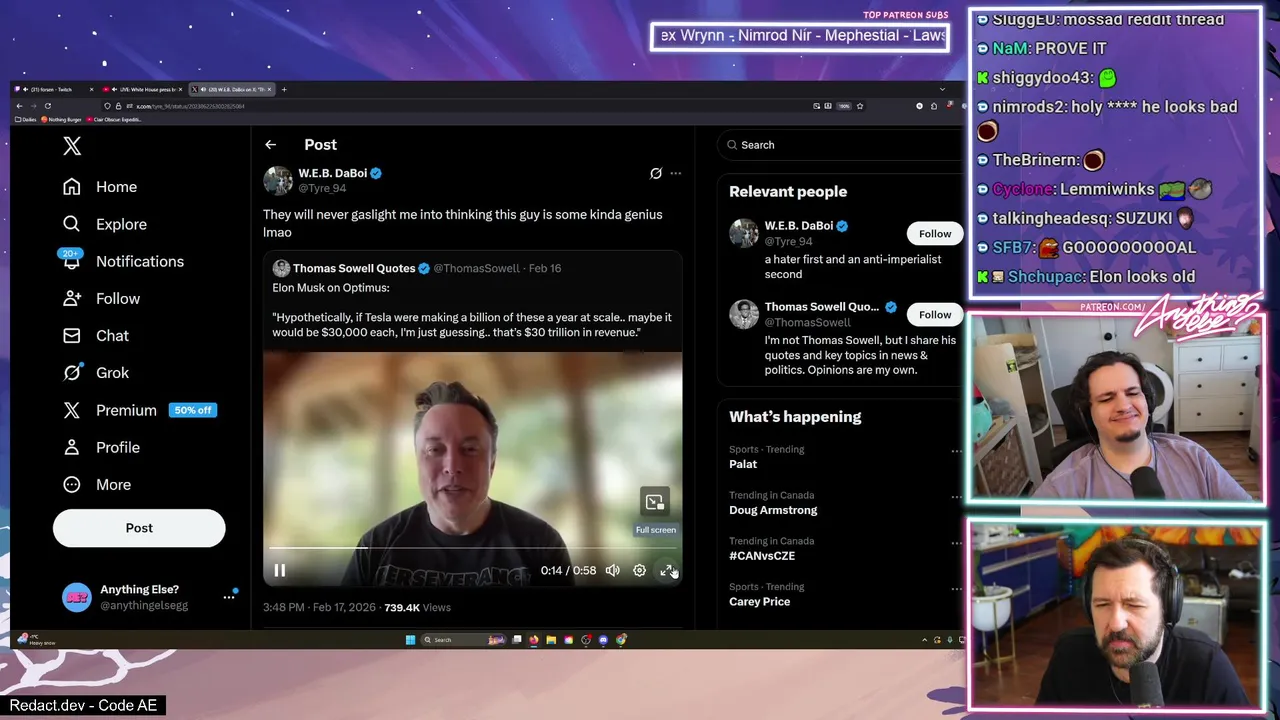Open Thomas Sowell Quo... profile in Relevant people

point(822,307)
